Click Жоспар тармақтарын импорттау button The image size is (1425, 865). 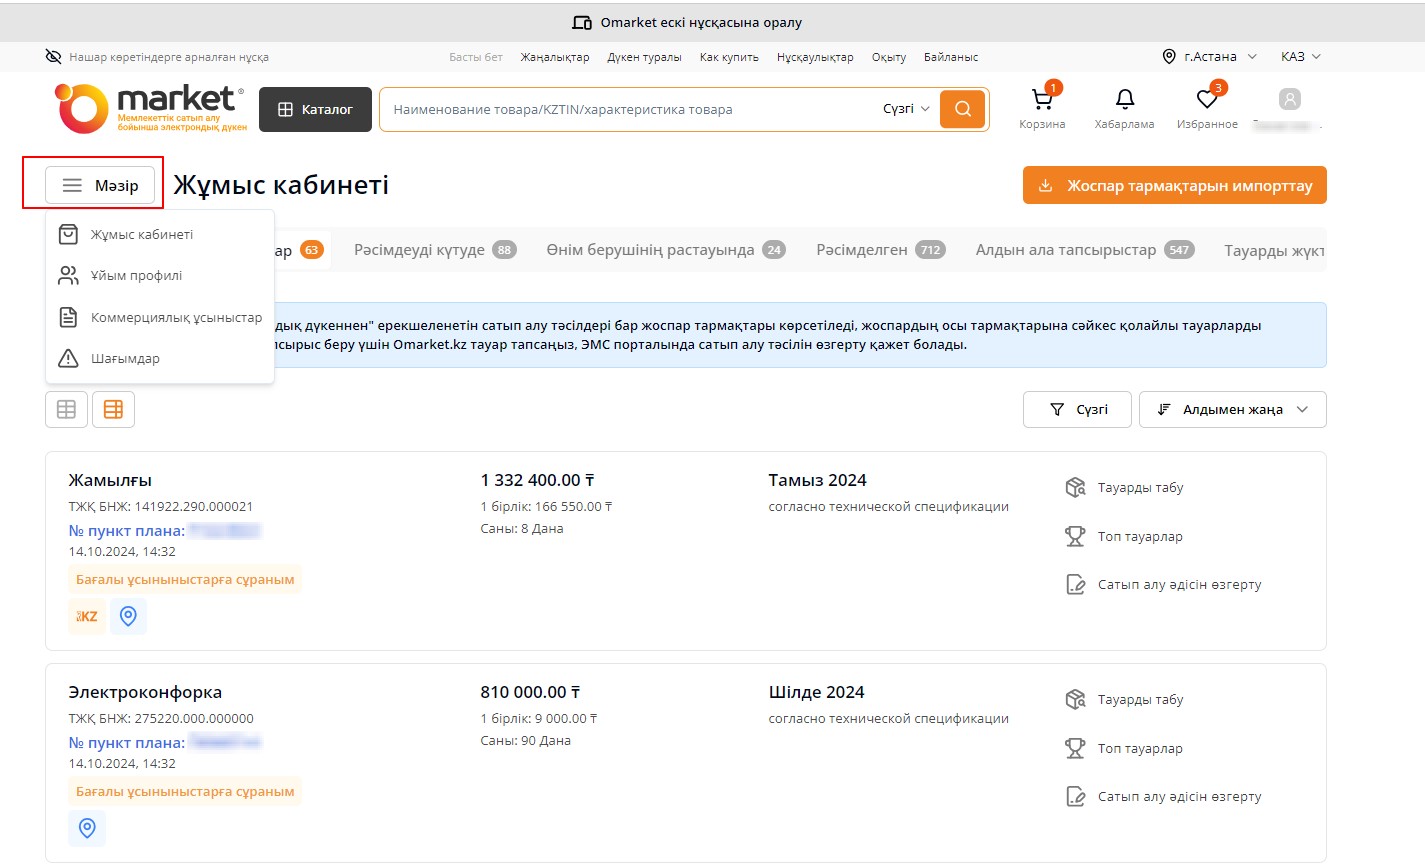tap(1174, 185)
